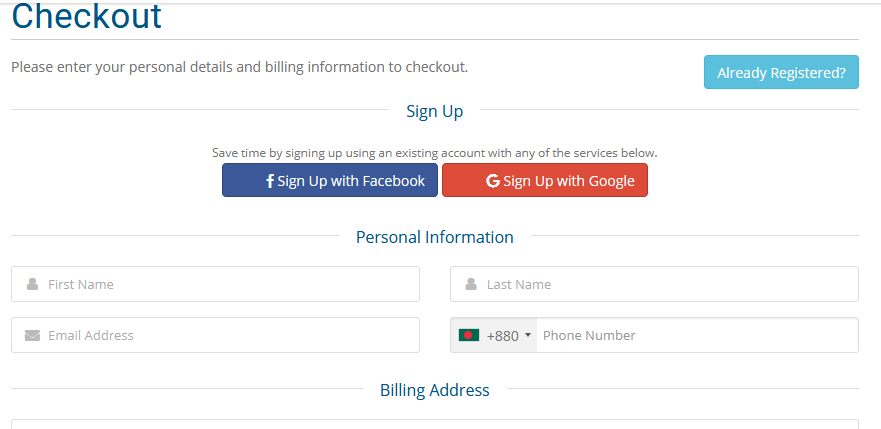This screenshot has height=429, width=881.
Task: Click the Bangladesh flag icon
Action: click(469, 335)
